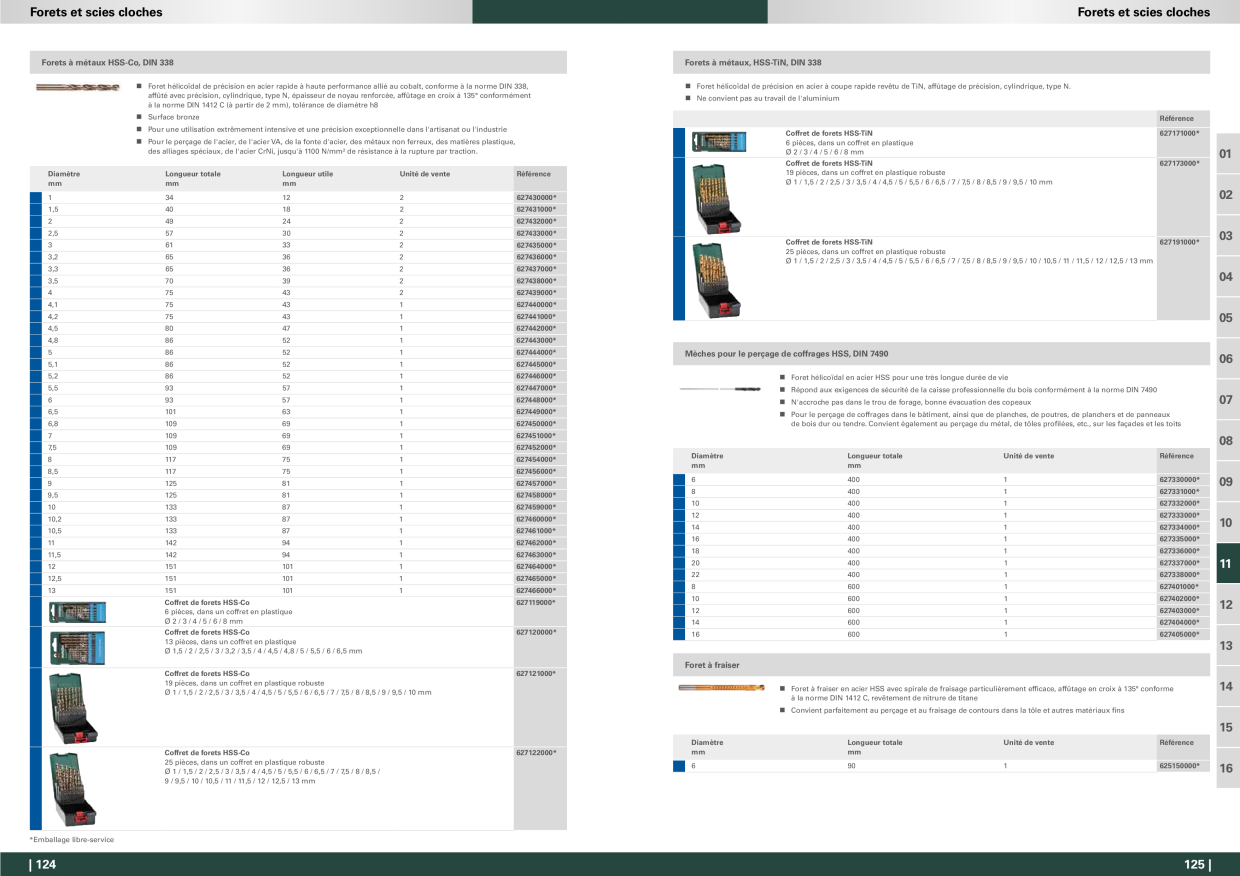This screenshot has height=876, width=1240.
Task: Click the 'Foret à fraiser' section heading
Action: 712,665
